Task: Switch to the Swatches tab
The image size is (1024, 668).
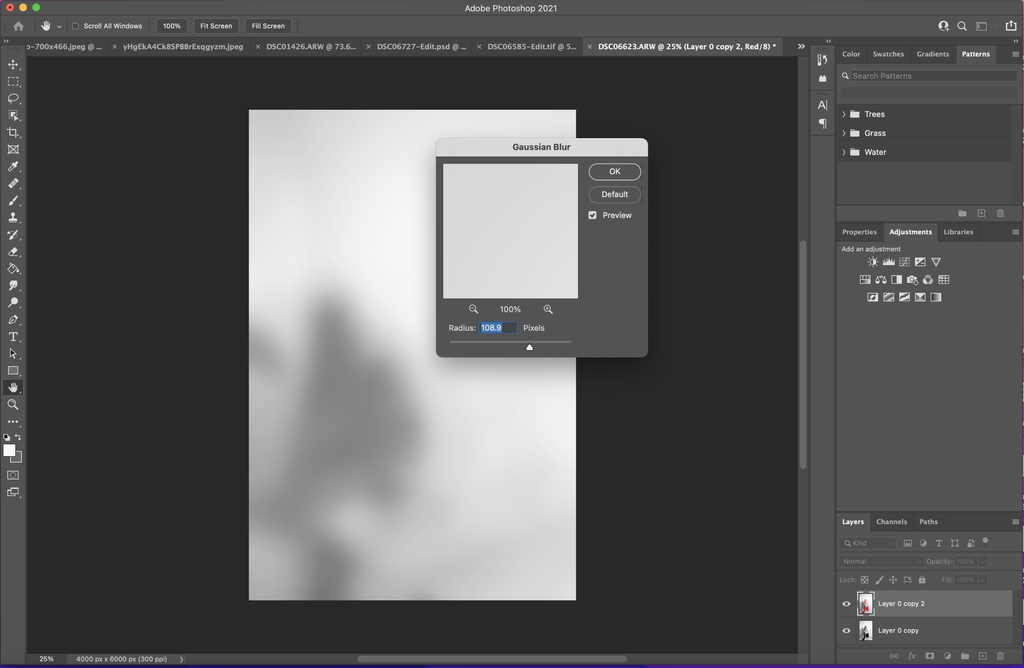Action: pyautogui.click(x=888, y=54)
